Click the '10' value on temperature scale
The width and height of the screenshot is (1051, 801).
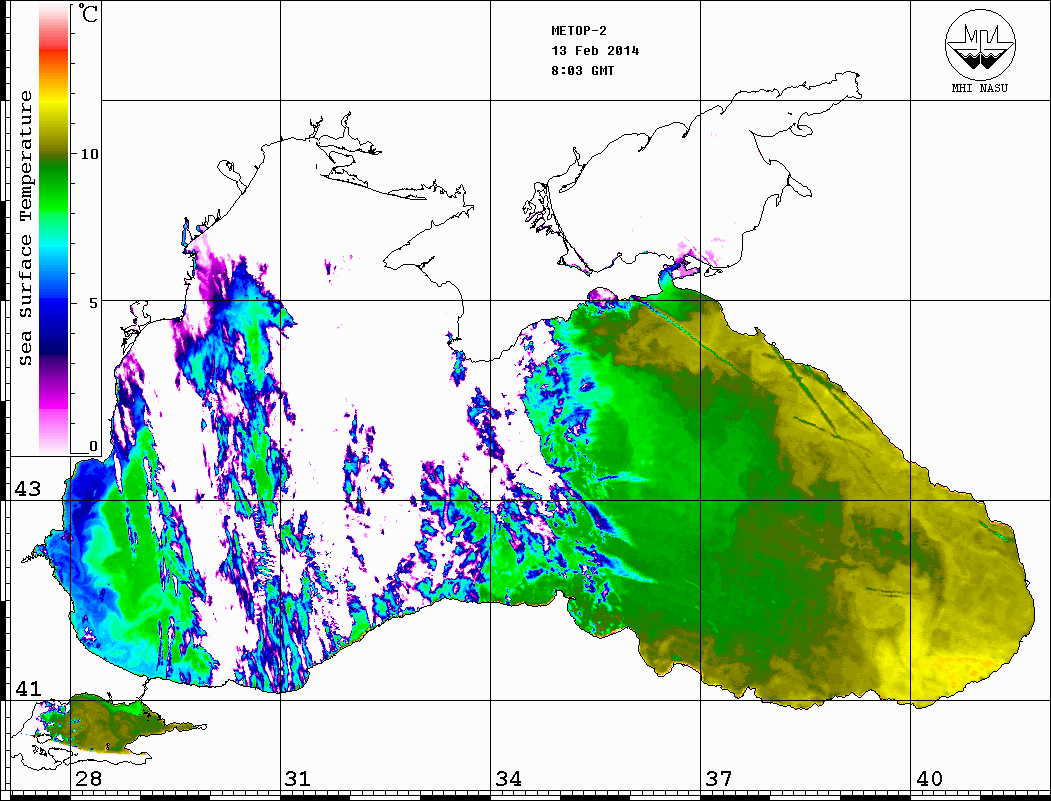89,154
